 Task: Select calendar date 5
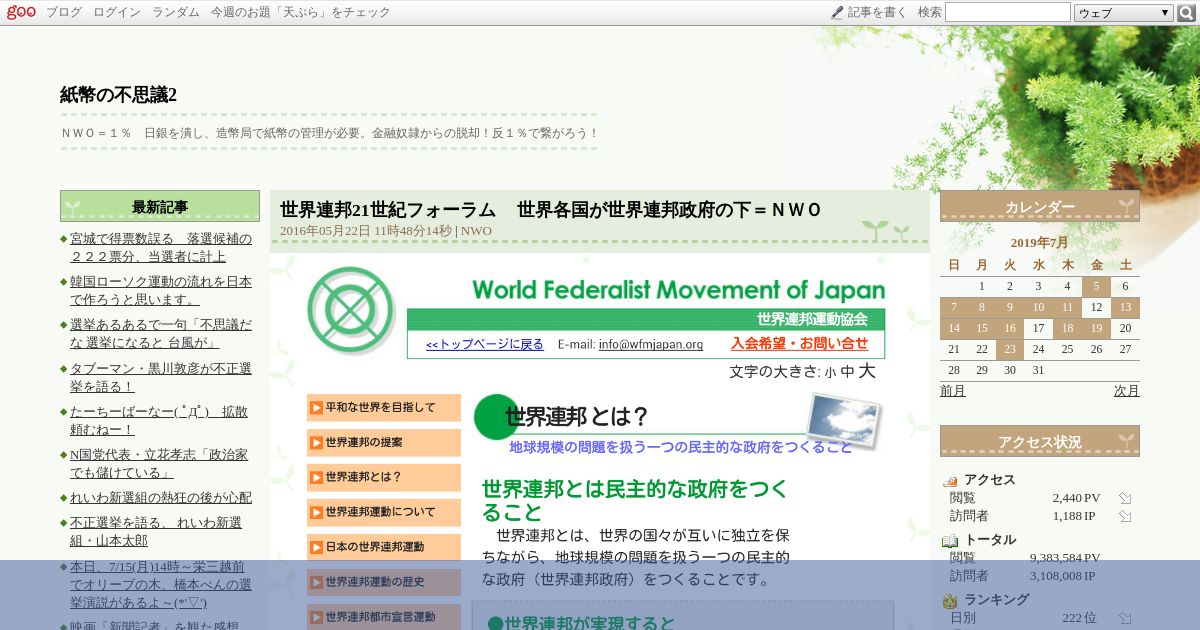[1097, 286]
